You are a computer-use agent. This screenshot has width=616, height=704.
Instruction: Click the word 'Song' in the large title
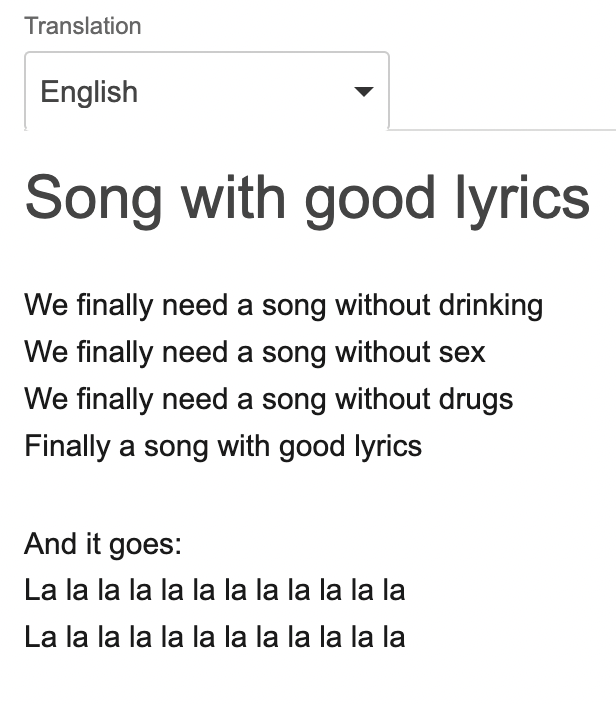tap(93, 197)
